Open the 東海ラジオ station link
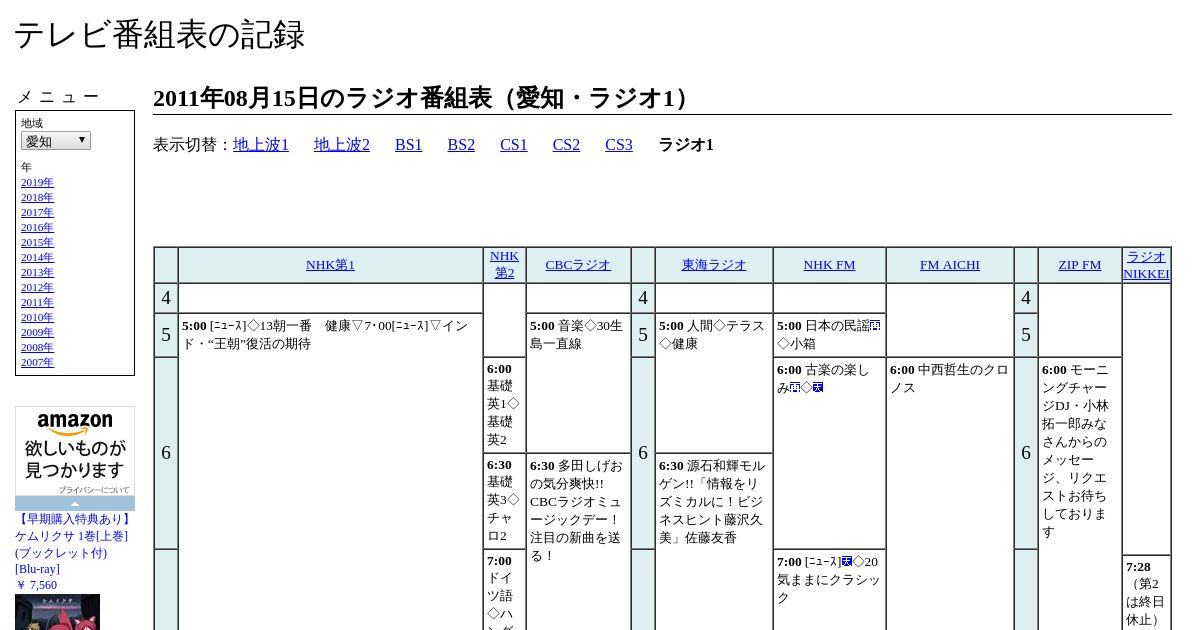This screenshot has height=630, width=1200. tap(714, 265)
